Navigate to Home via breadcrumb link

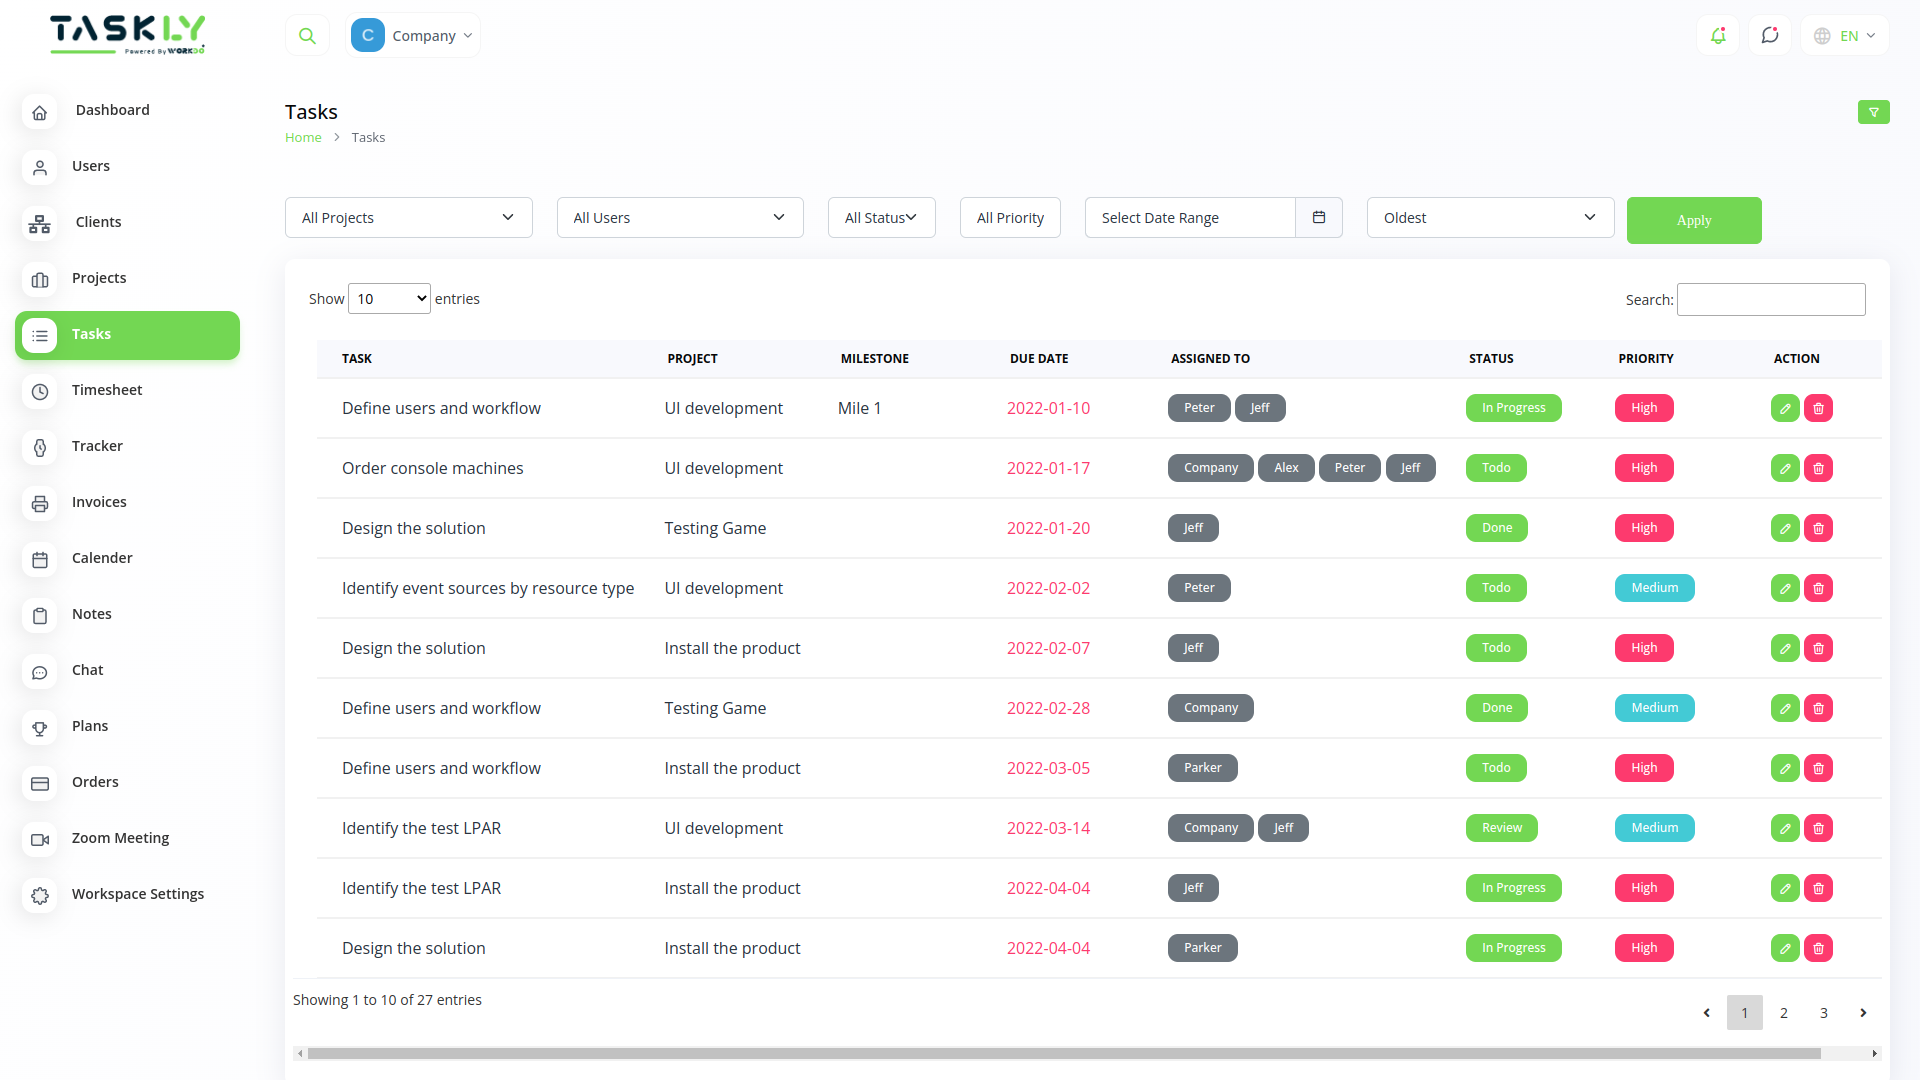point(303,137)
